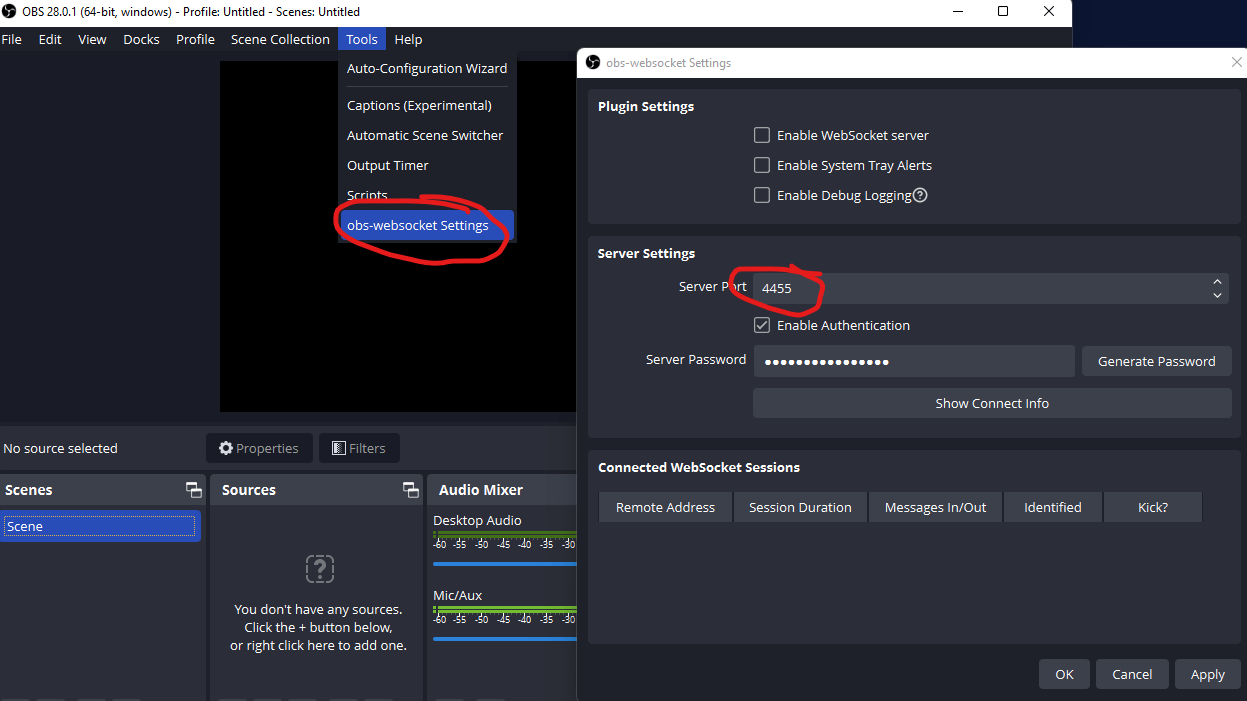This screenshot has width=1247, height=701.
Task: Click the Sources dock title
Action: [249, 490]
